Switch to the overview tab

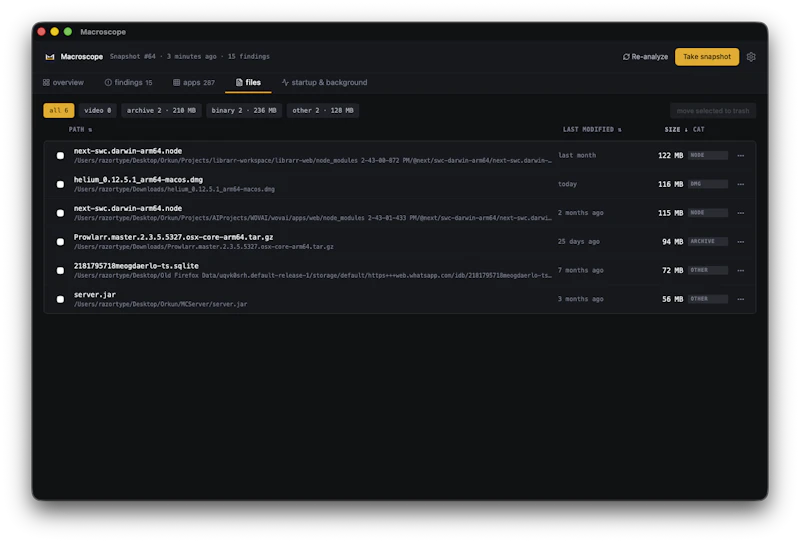click(x=63, y=82)
